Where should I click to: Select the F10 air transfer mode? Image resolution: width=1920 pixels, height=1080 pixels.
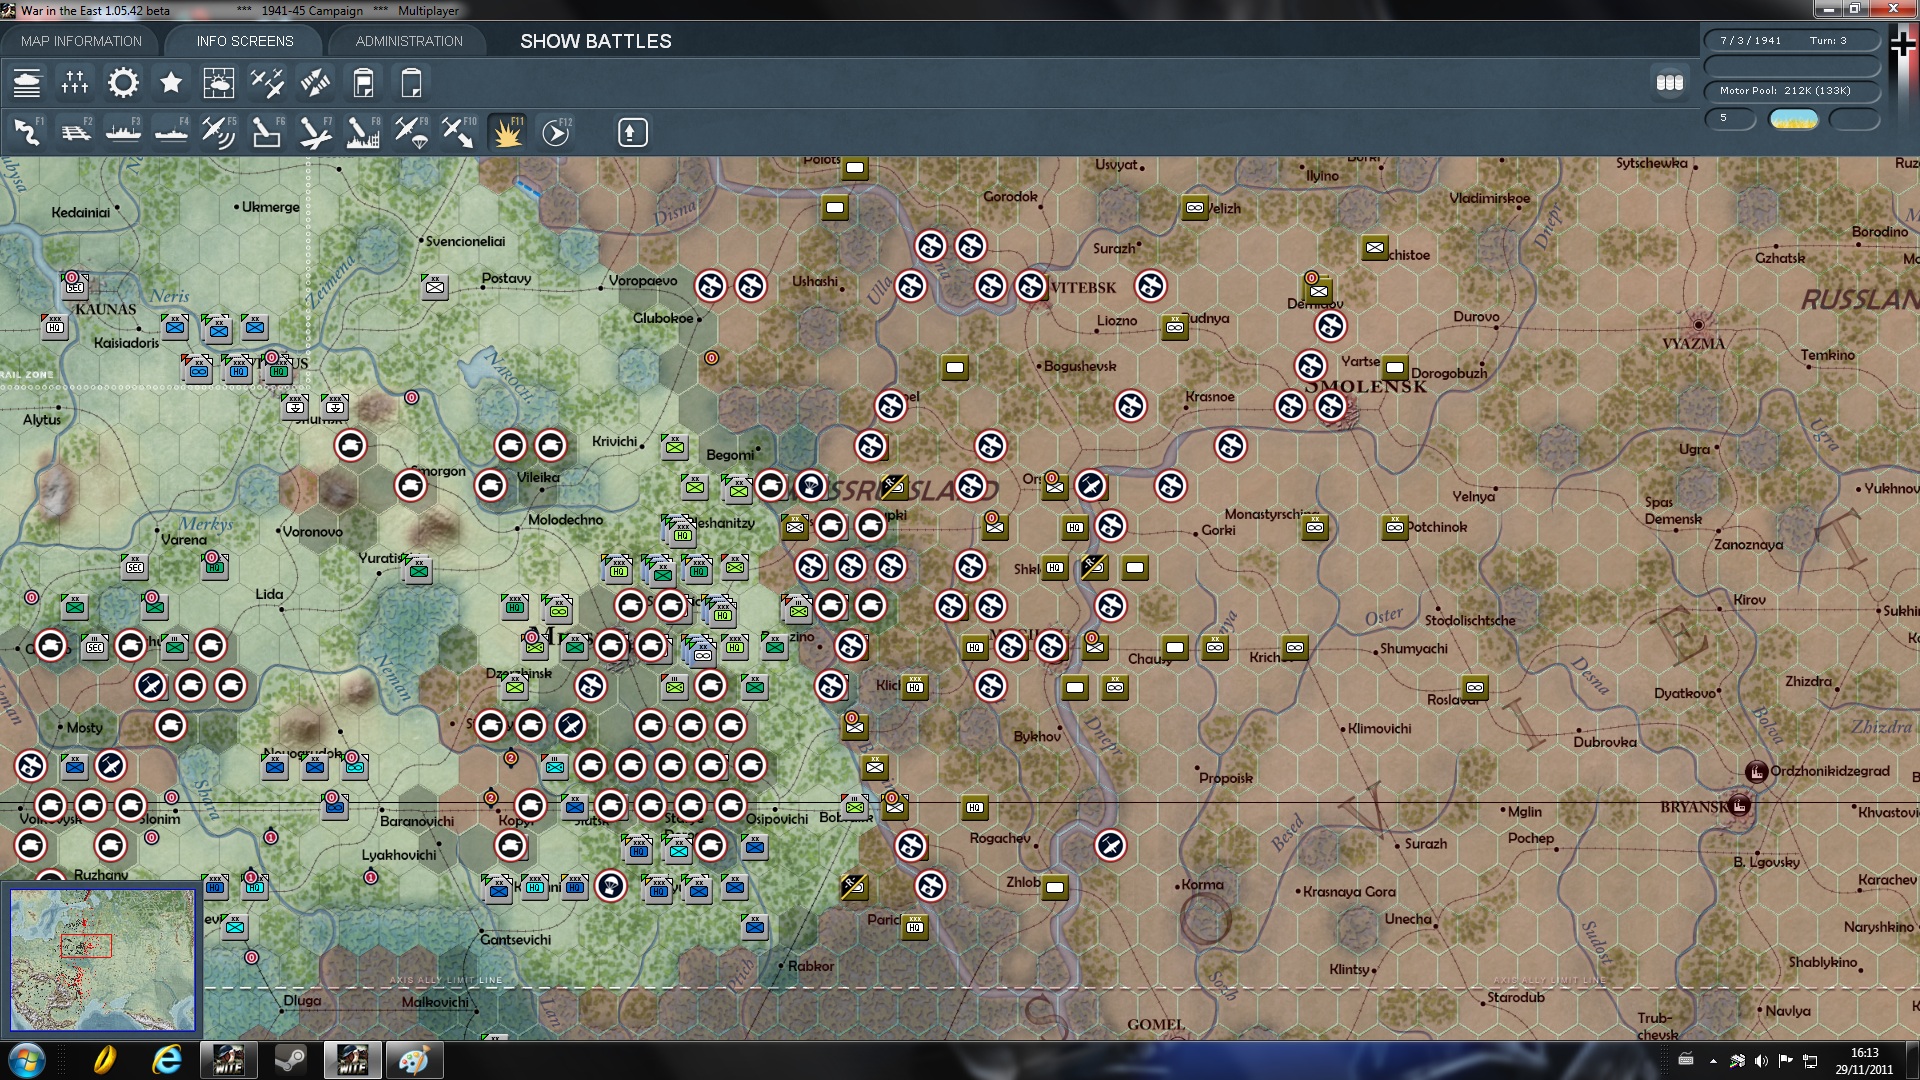(x=459, y=132)
